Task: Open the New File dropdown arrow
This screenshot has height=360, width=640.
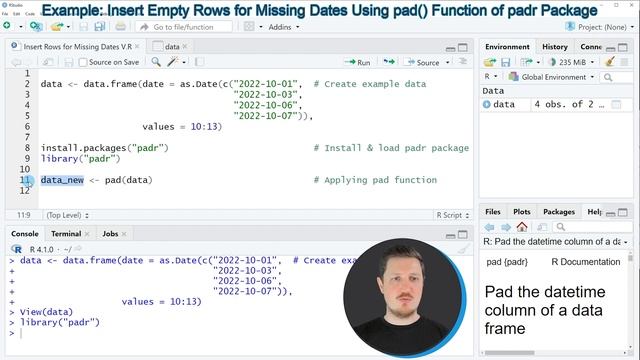Action: pyautogui.click(x=20, y=27)
